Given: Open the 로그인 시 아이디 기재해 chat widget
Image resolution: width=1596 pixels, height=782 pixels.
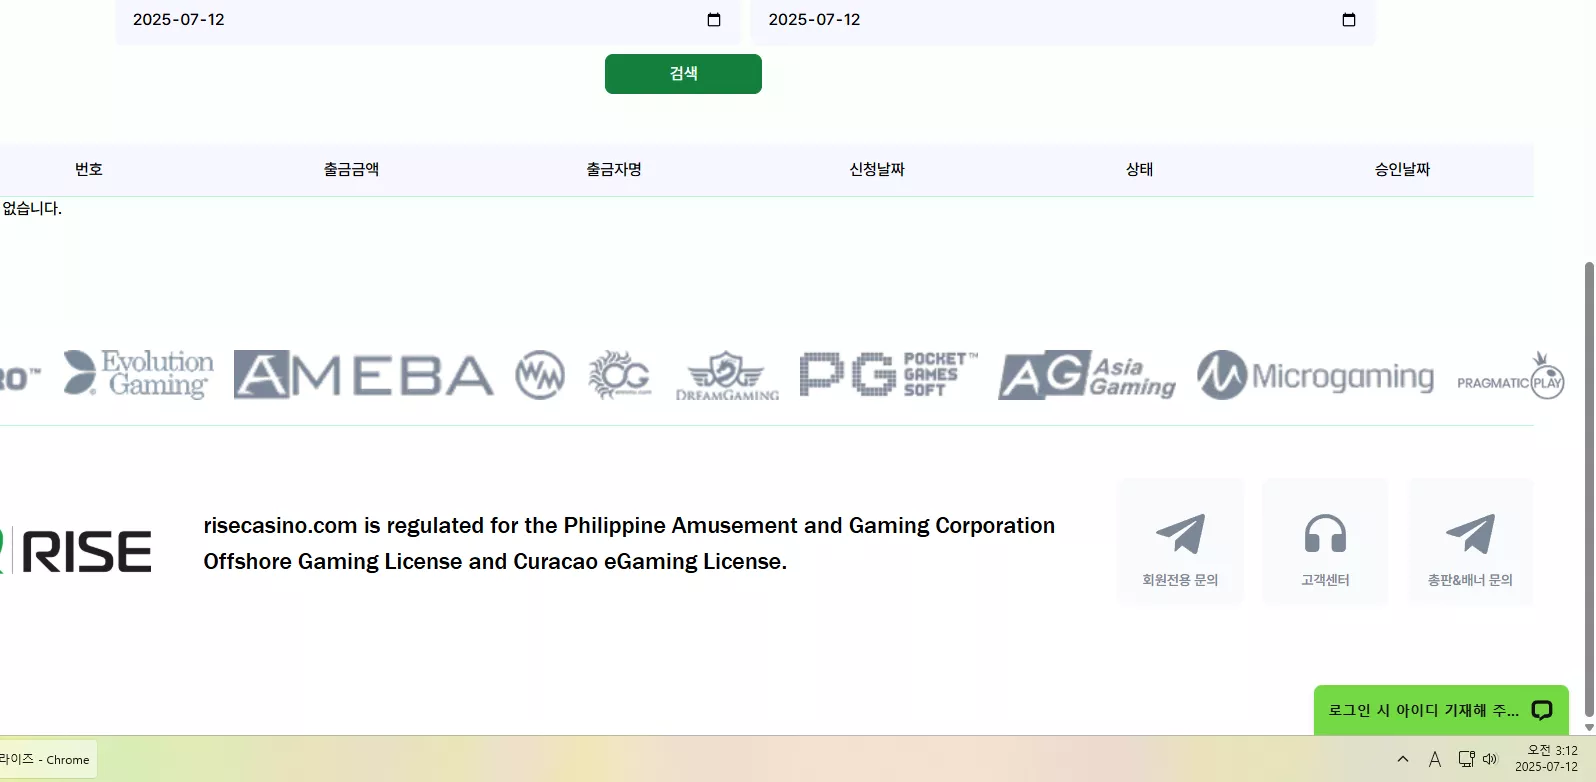Looking at the screenshot, I should point(1441,710).
